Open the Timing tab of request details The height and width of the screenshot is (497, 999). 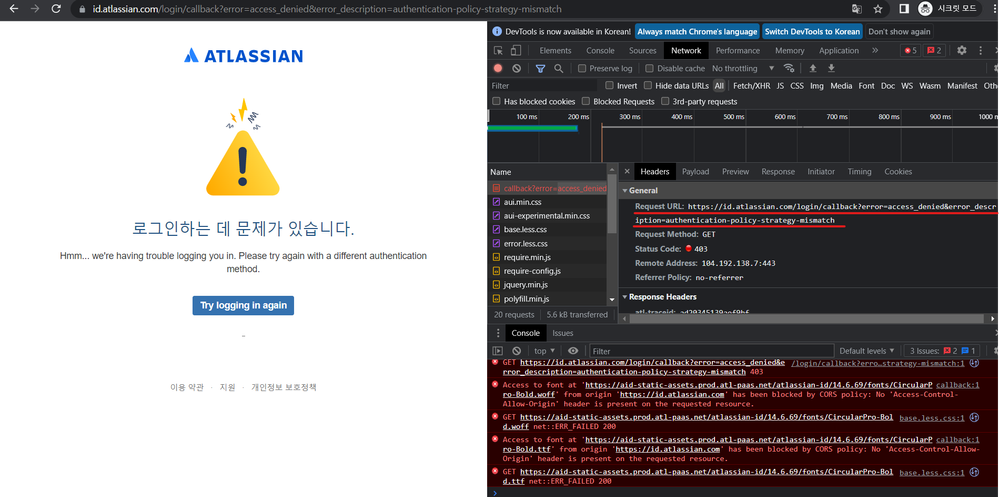(x=859, y=171)
